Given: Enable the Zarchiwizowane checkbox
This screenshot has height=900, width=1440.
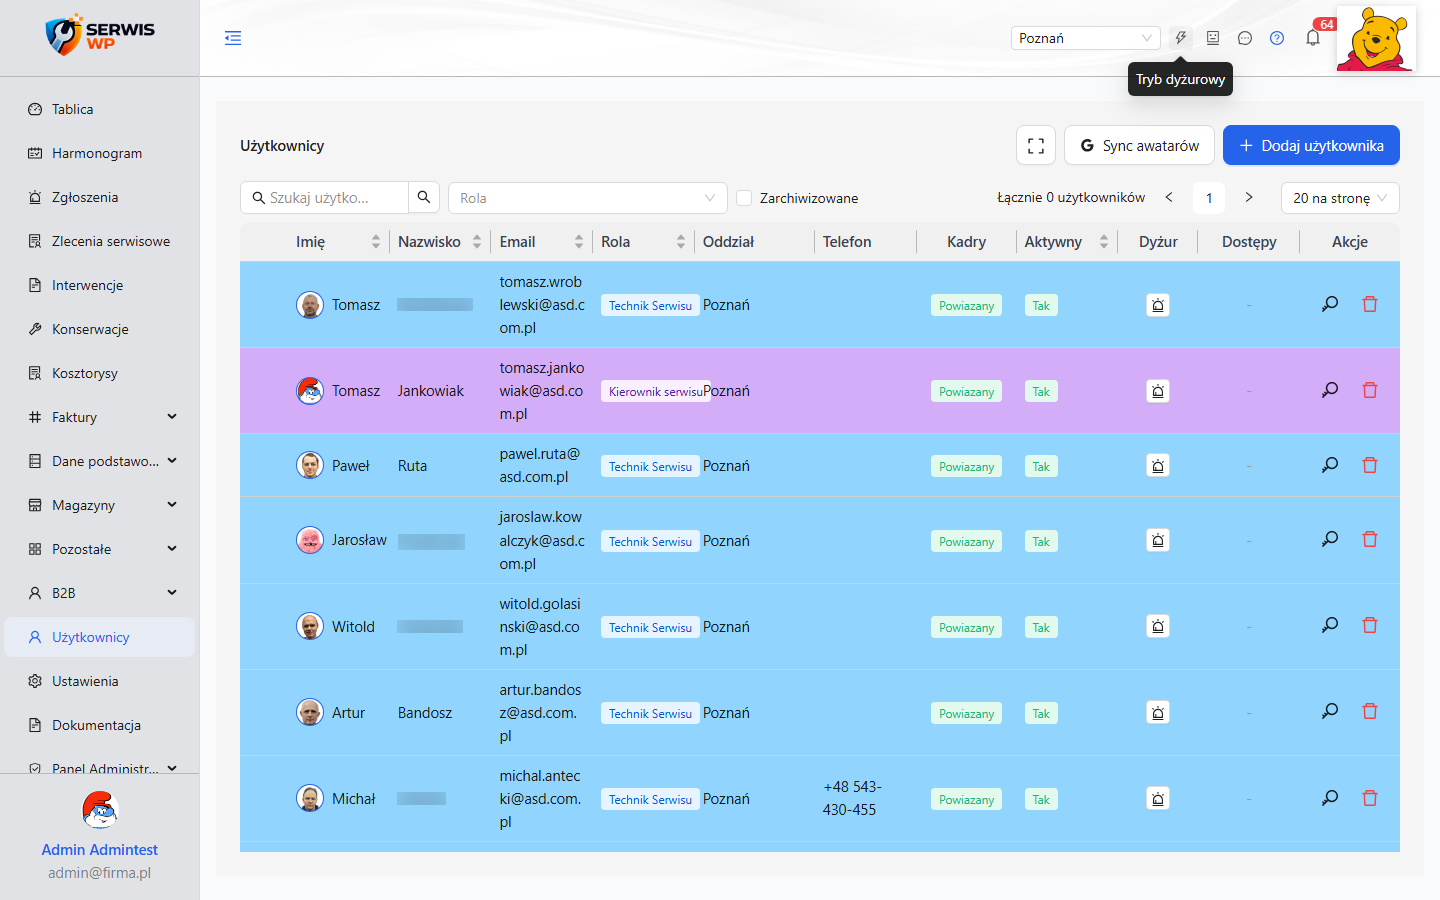Looking at the screenshot, I should [744, 198].
